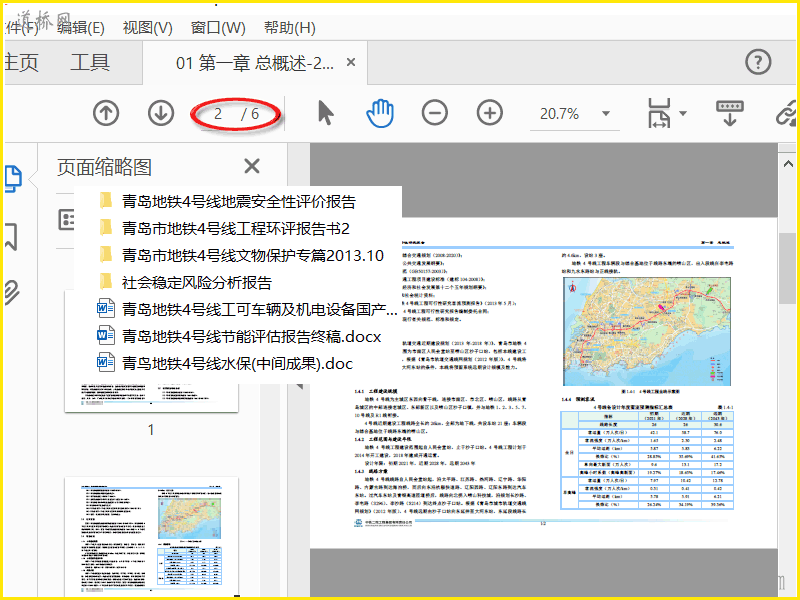This screenshot has height=600, width=800.
Task: Activate the hand pan tool
Action: (380, 113)
